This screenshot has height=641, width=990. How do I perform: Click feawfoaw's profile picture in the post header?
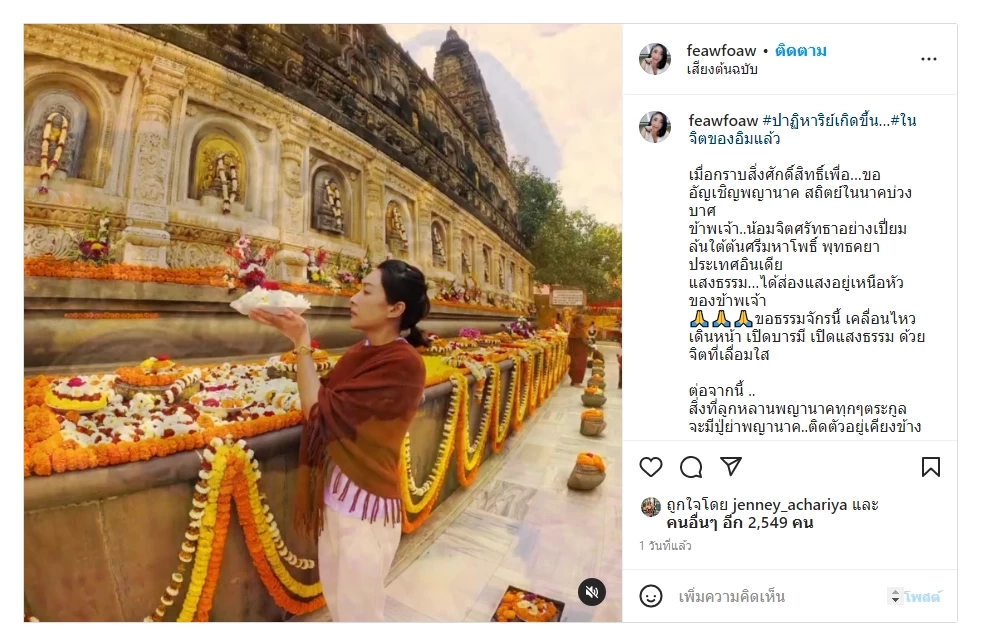[x=656, y=59]
